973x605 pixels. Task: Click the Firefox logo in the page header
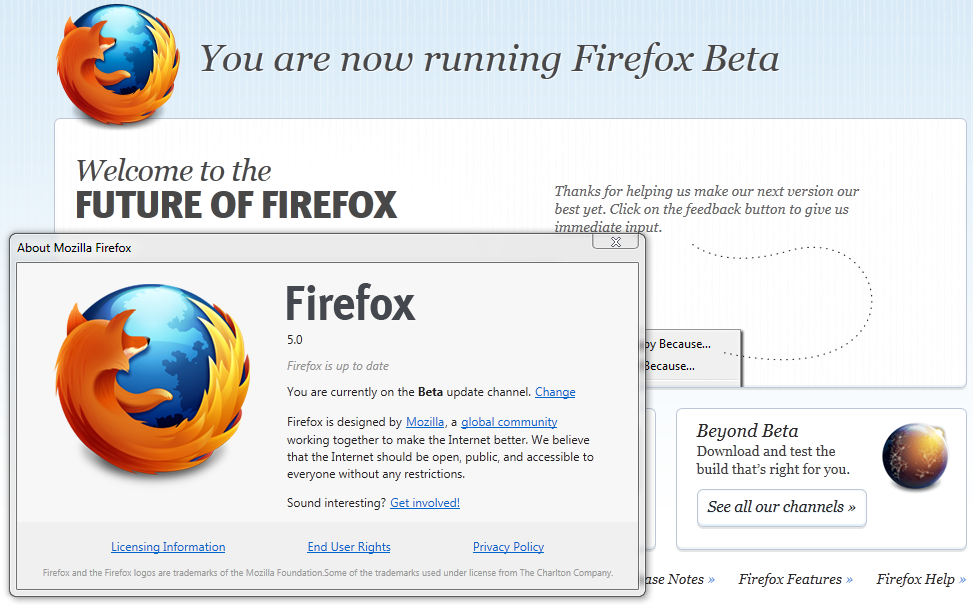coord(119,63)
